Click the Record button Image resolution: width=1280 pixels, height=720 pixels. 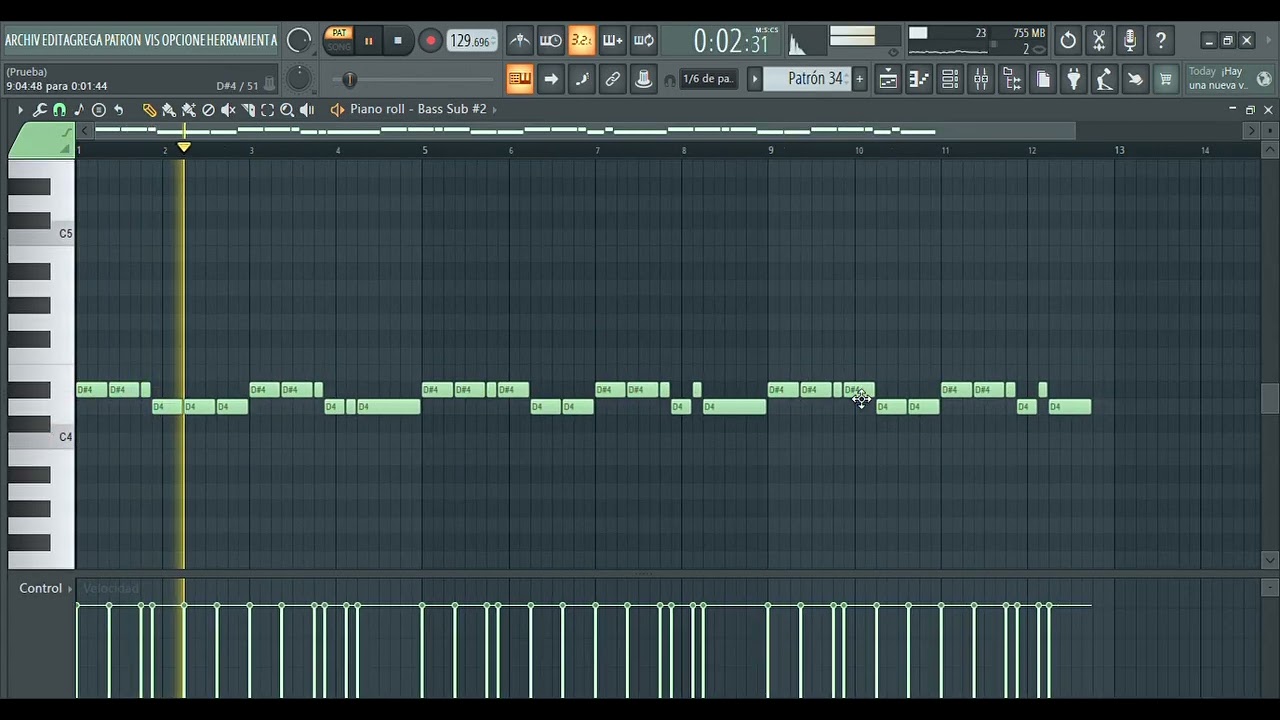coord(430,41)
